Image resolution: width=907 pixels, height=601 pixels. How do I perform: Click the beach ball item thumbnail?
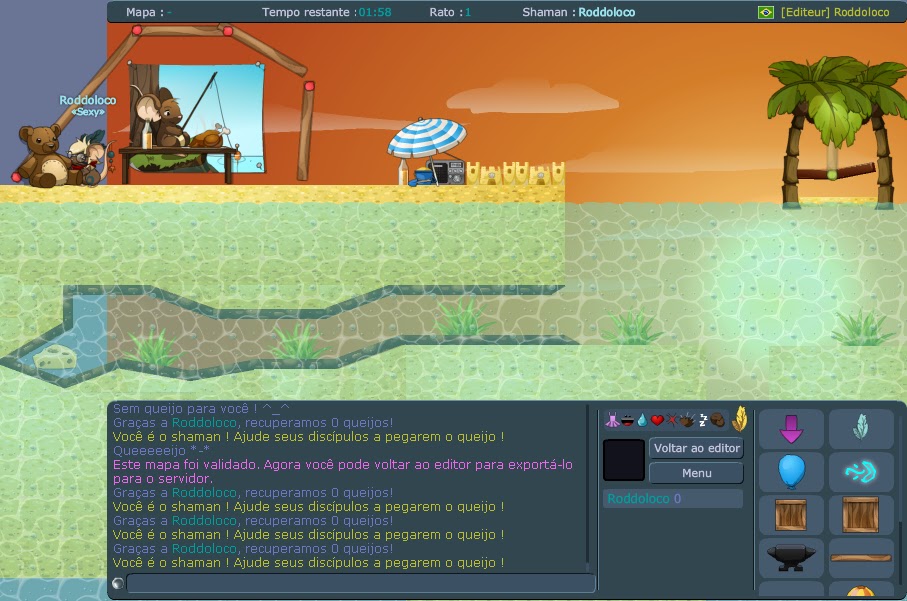[861, 592]
